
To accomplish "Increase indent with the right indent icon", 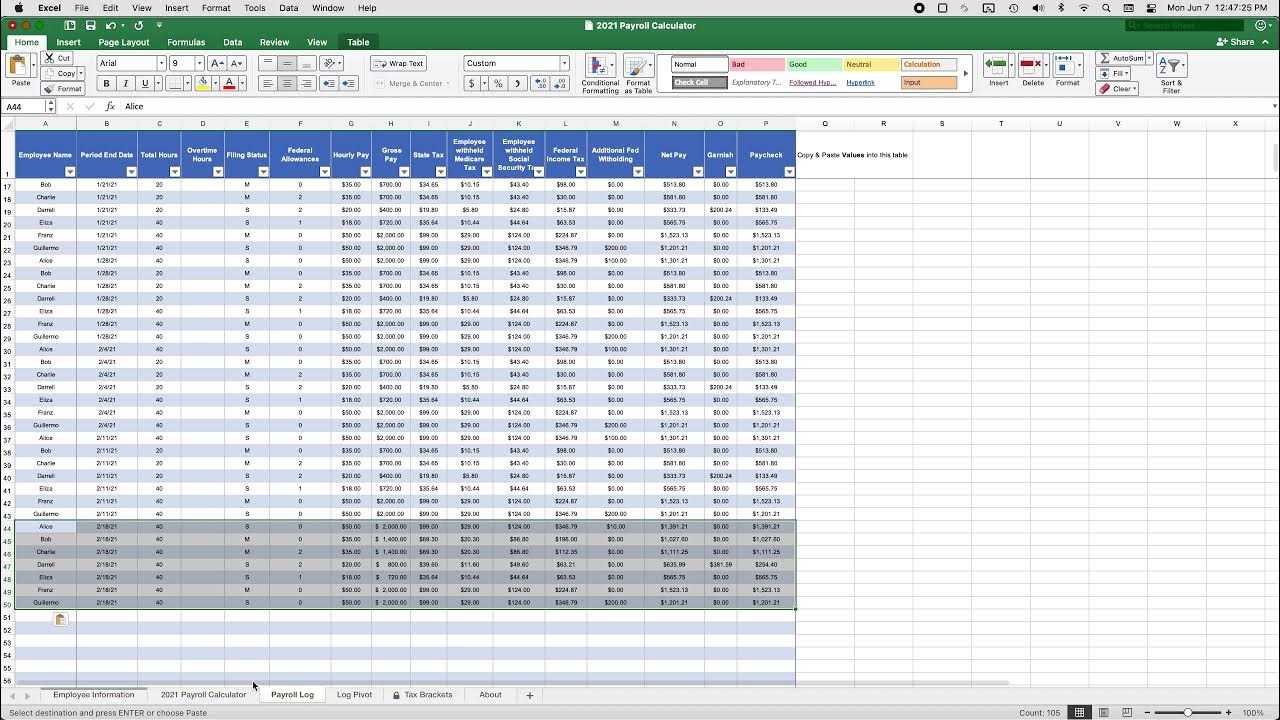I will point(348,84).
